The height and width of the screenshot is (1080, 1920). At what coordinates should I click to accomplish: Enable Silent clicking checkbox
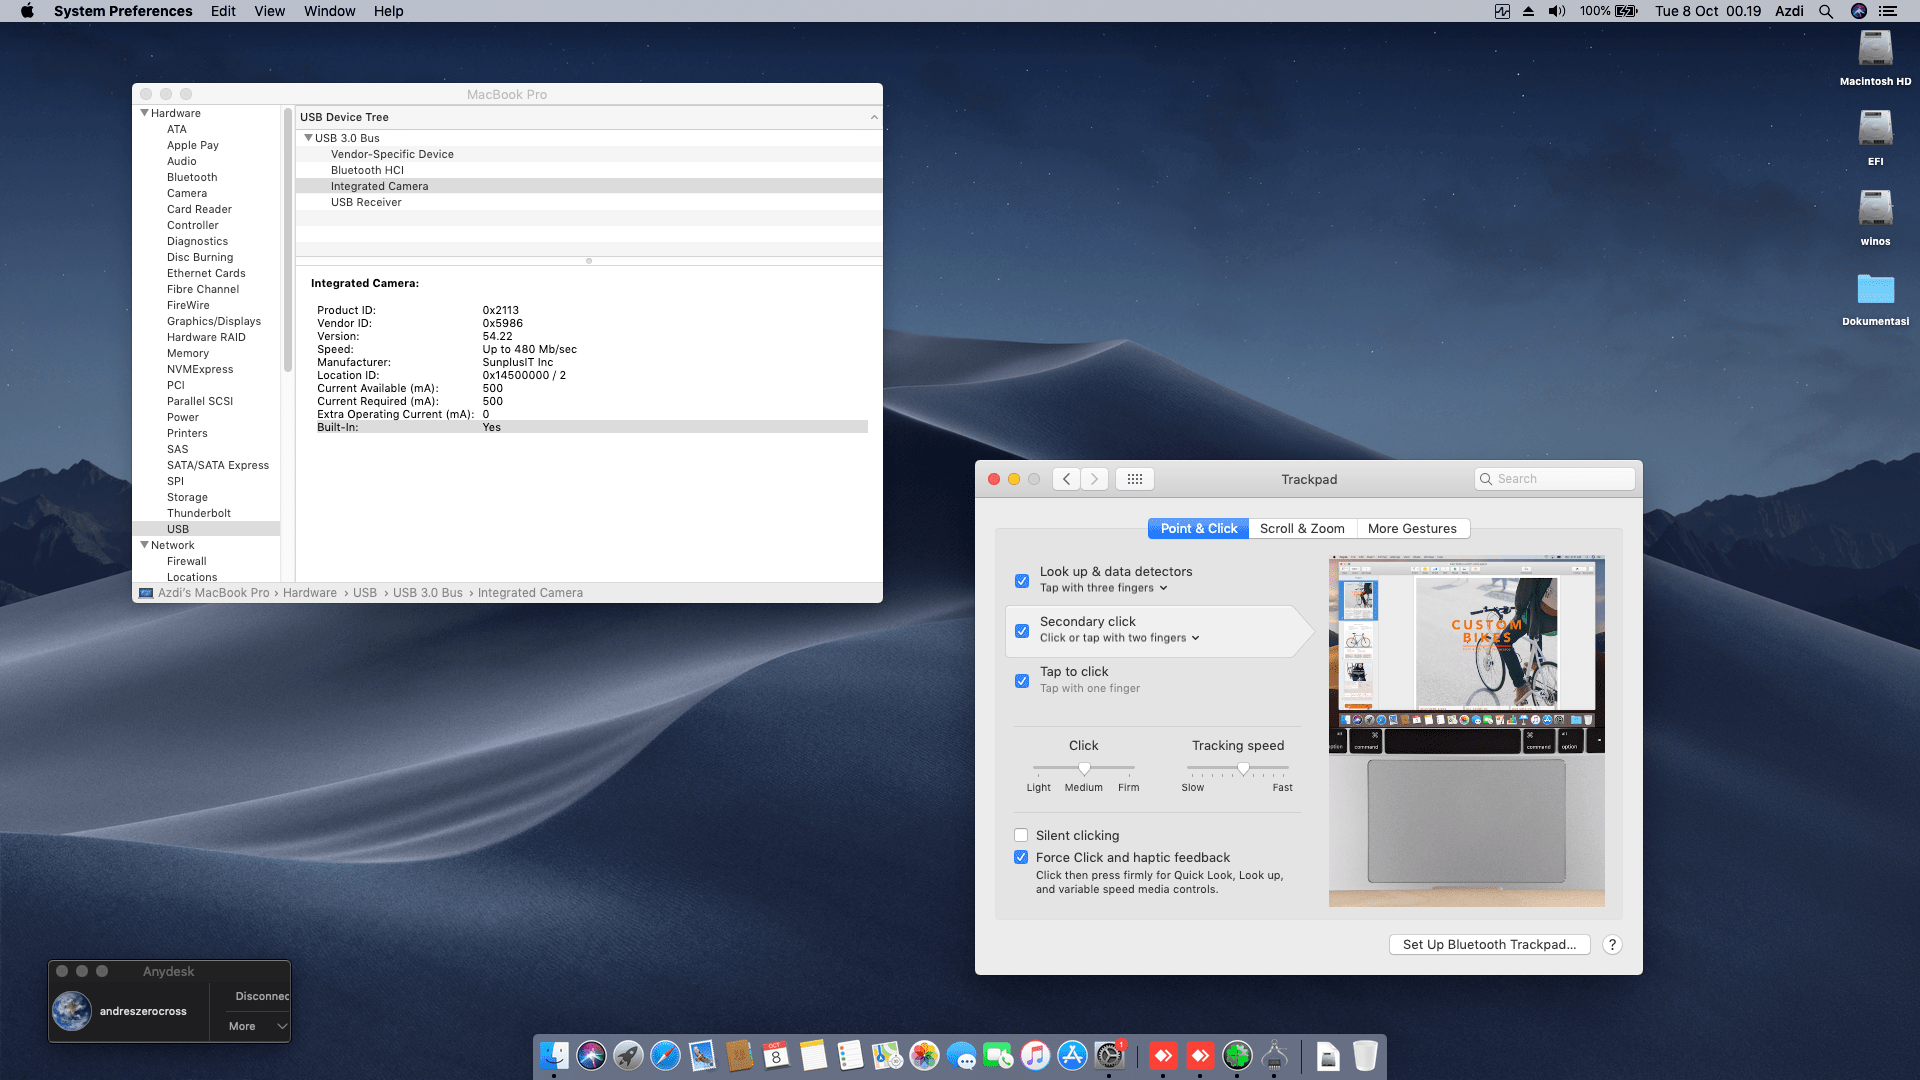point(1021,835)
